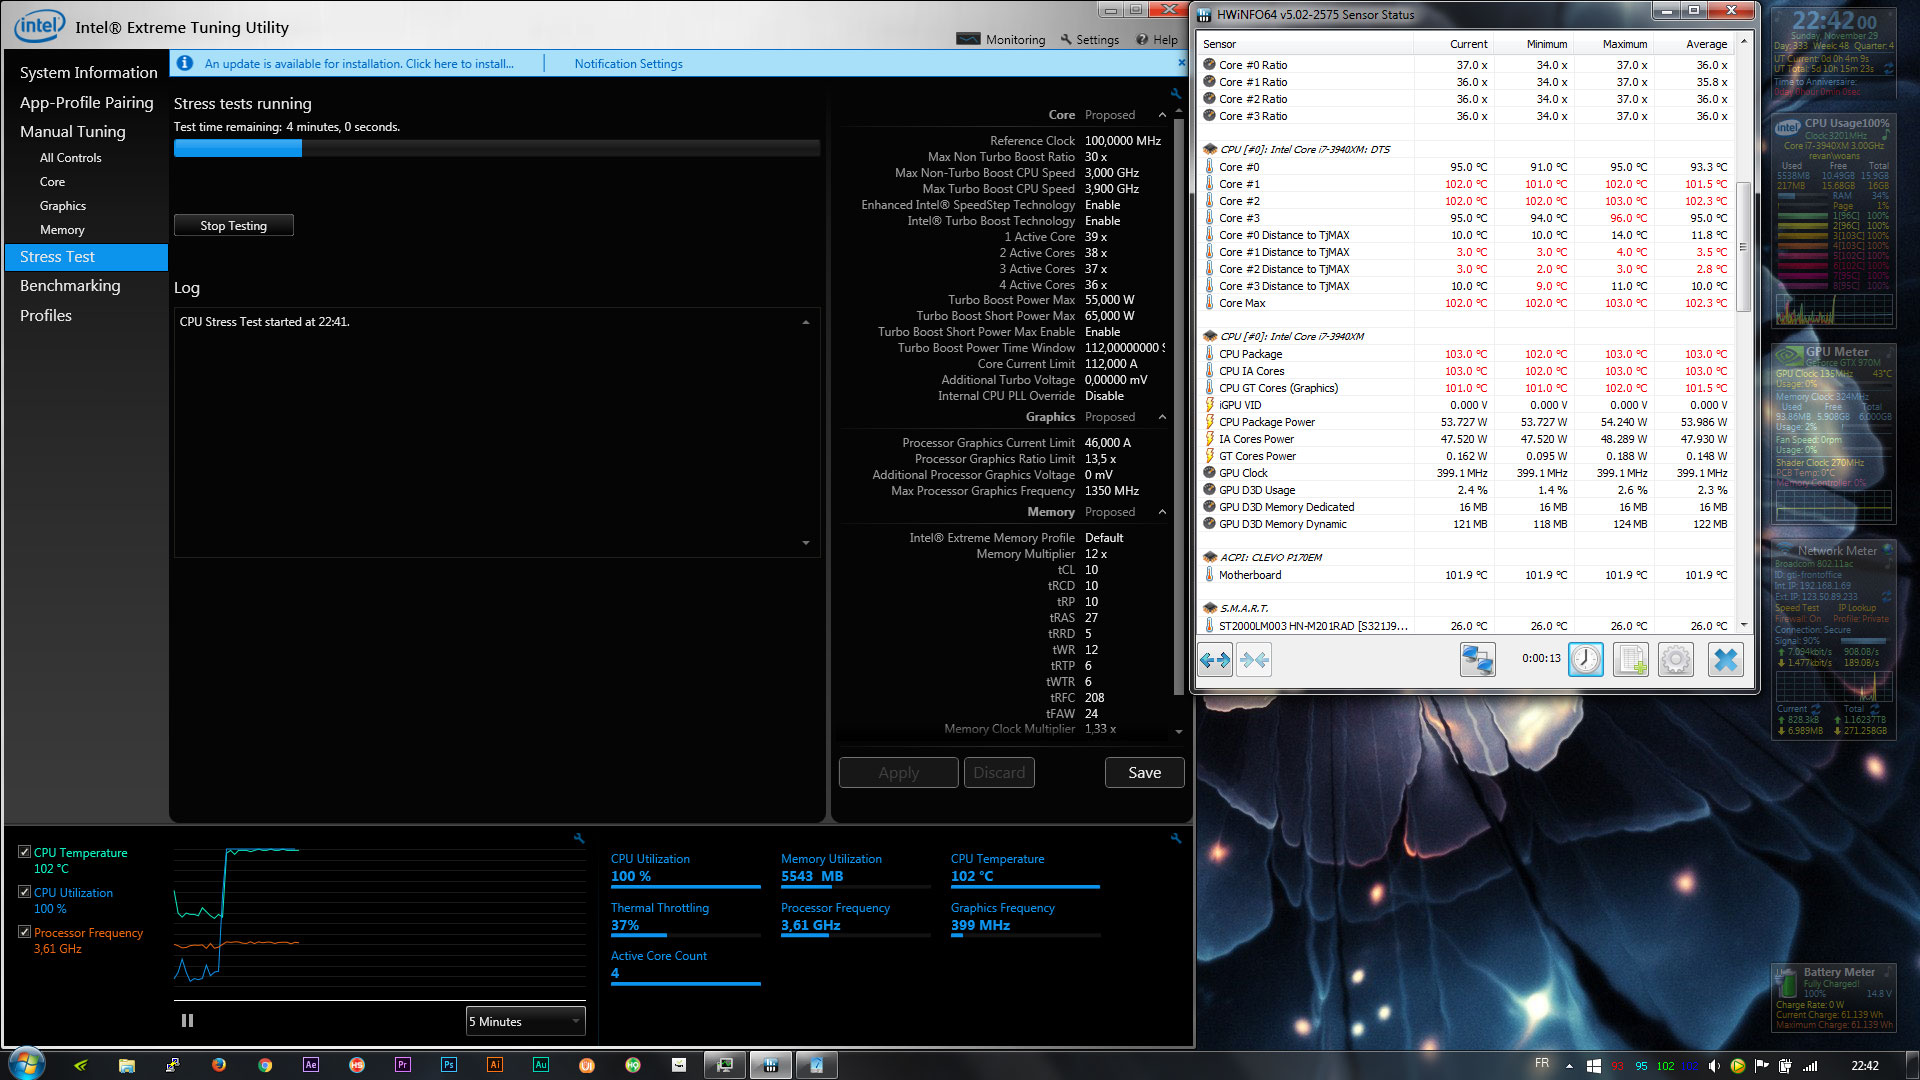Screen dimensions: 1920x1080
Task: Dismiss the update notification bar
Action: coord(1181,63)
